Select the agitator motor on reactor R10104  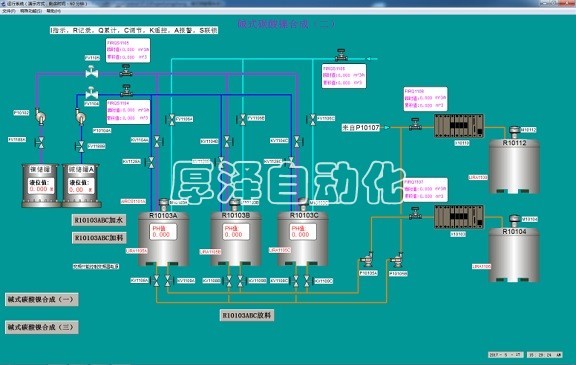514,221
